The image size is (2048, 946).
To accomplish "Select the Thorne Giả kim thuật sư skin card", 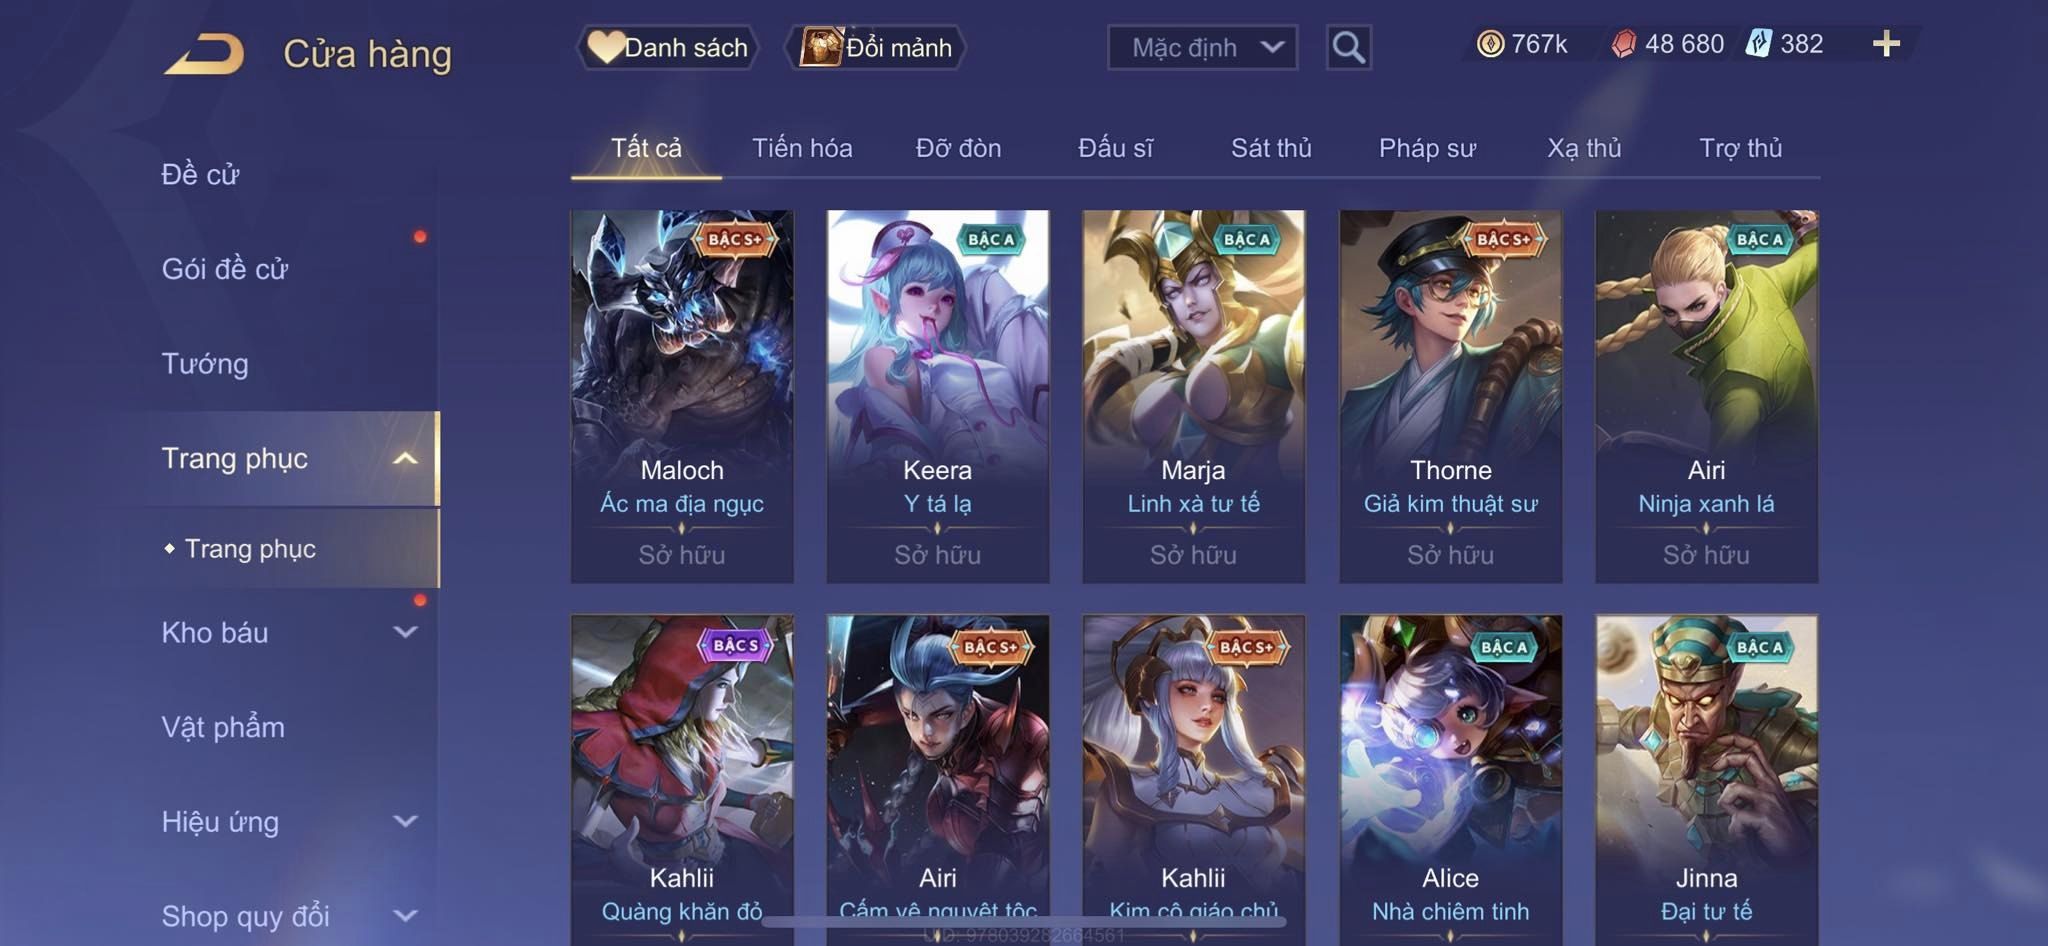I will 1450,396.
